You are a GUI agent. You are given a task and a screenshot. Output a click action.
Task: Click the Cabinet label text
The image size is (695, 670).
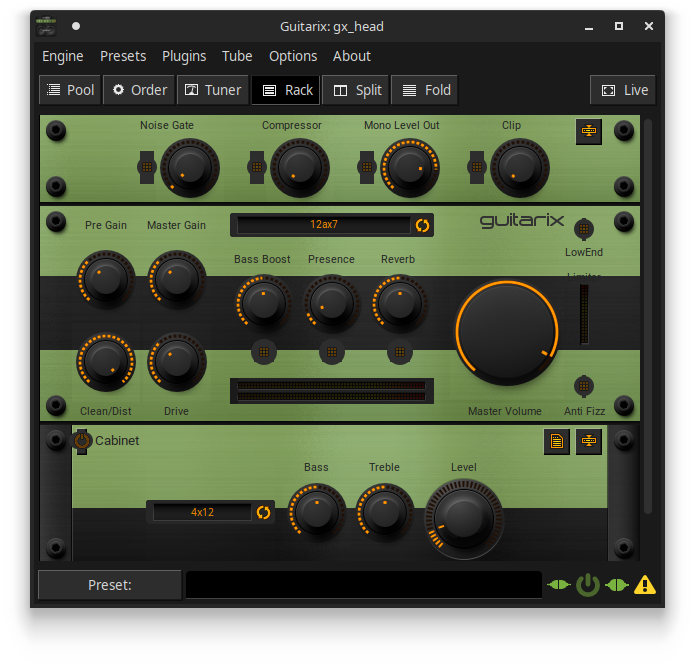pos(117,440)
